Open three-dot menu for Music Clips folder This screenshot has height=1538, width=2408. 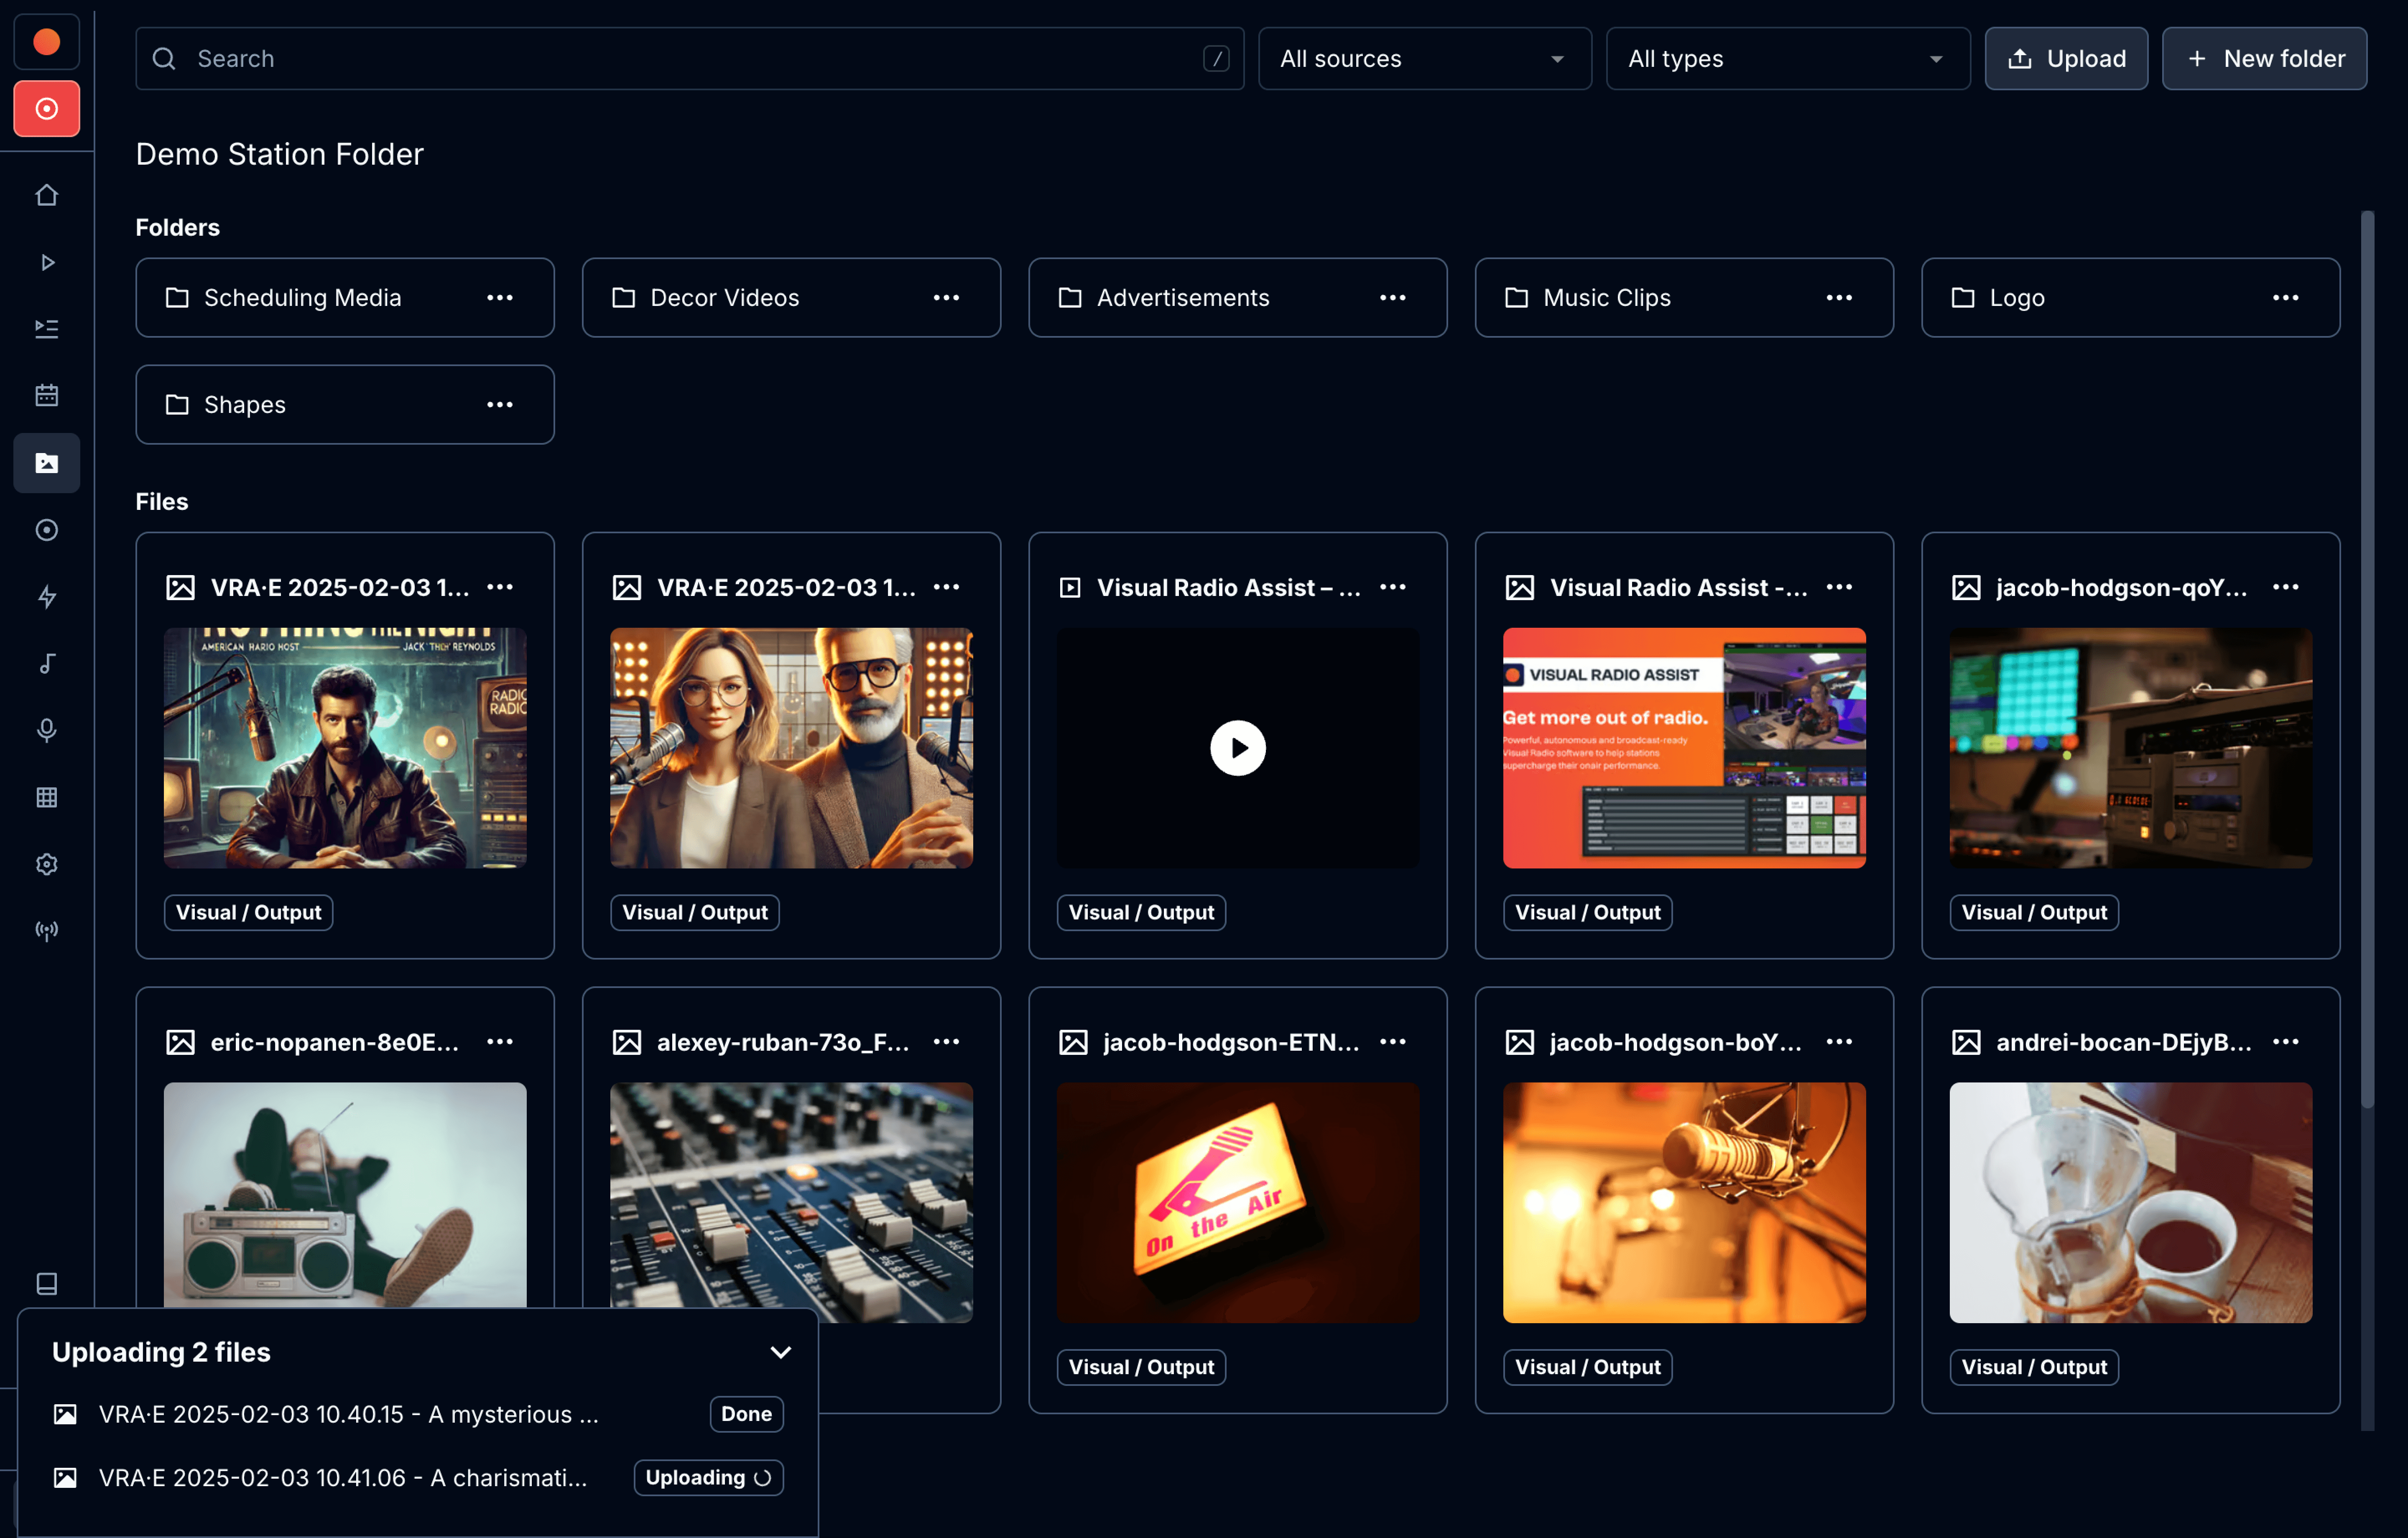click(x=1838, y=298)
